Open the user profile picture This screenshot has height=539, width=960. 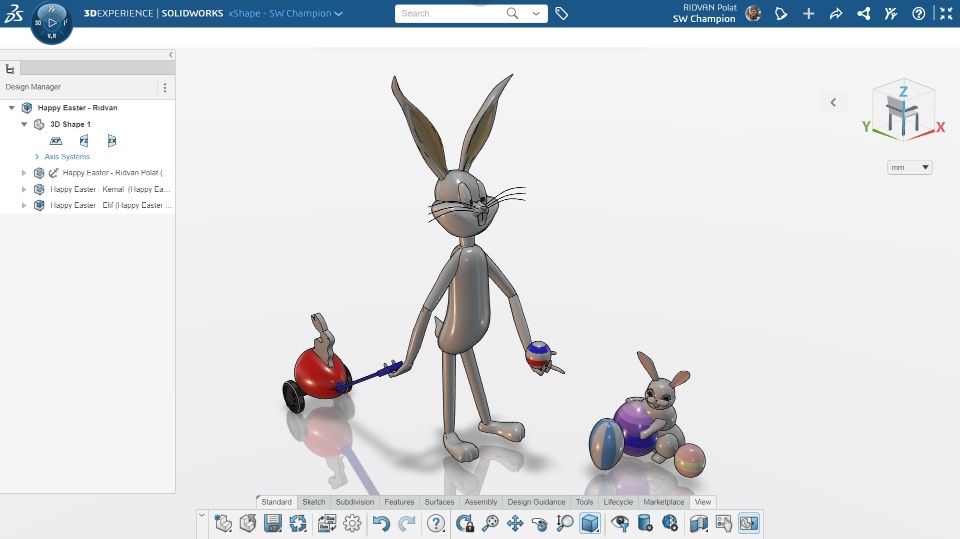[753, 13]
